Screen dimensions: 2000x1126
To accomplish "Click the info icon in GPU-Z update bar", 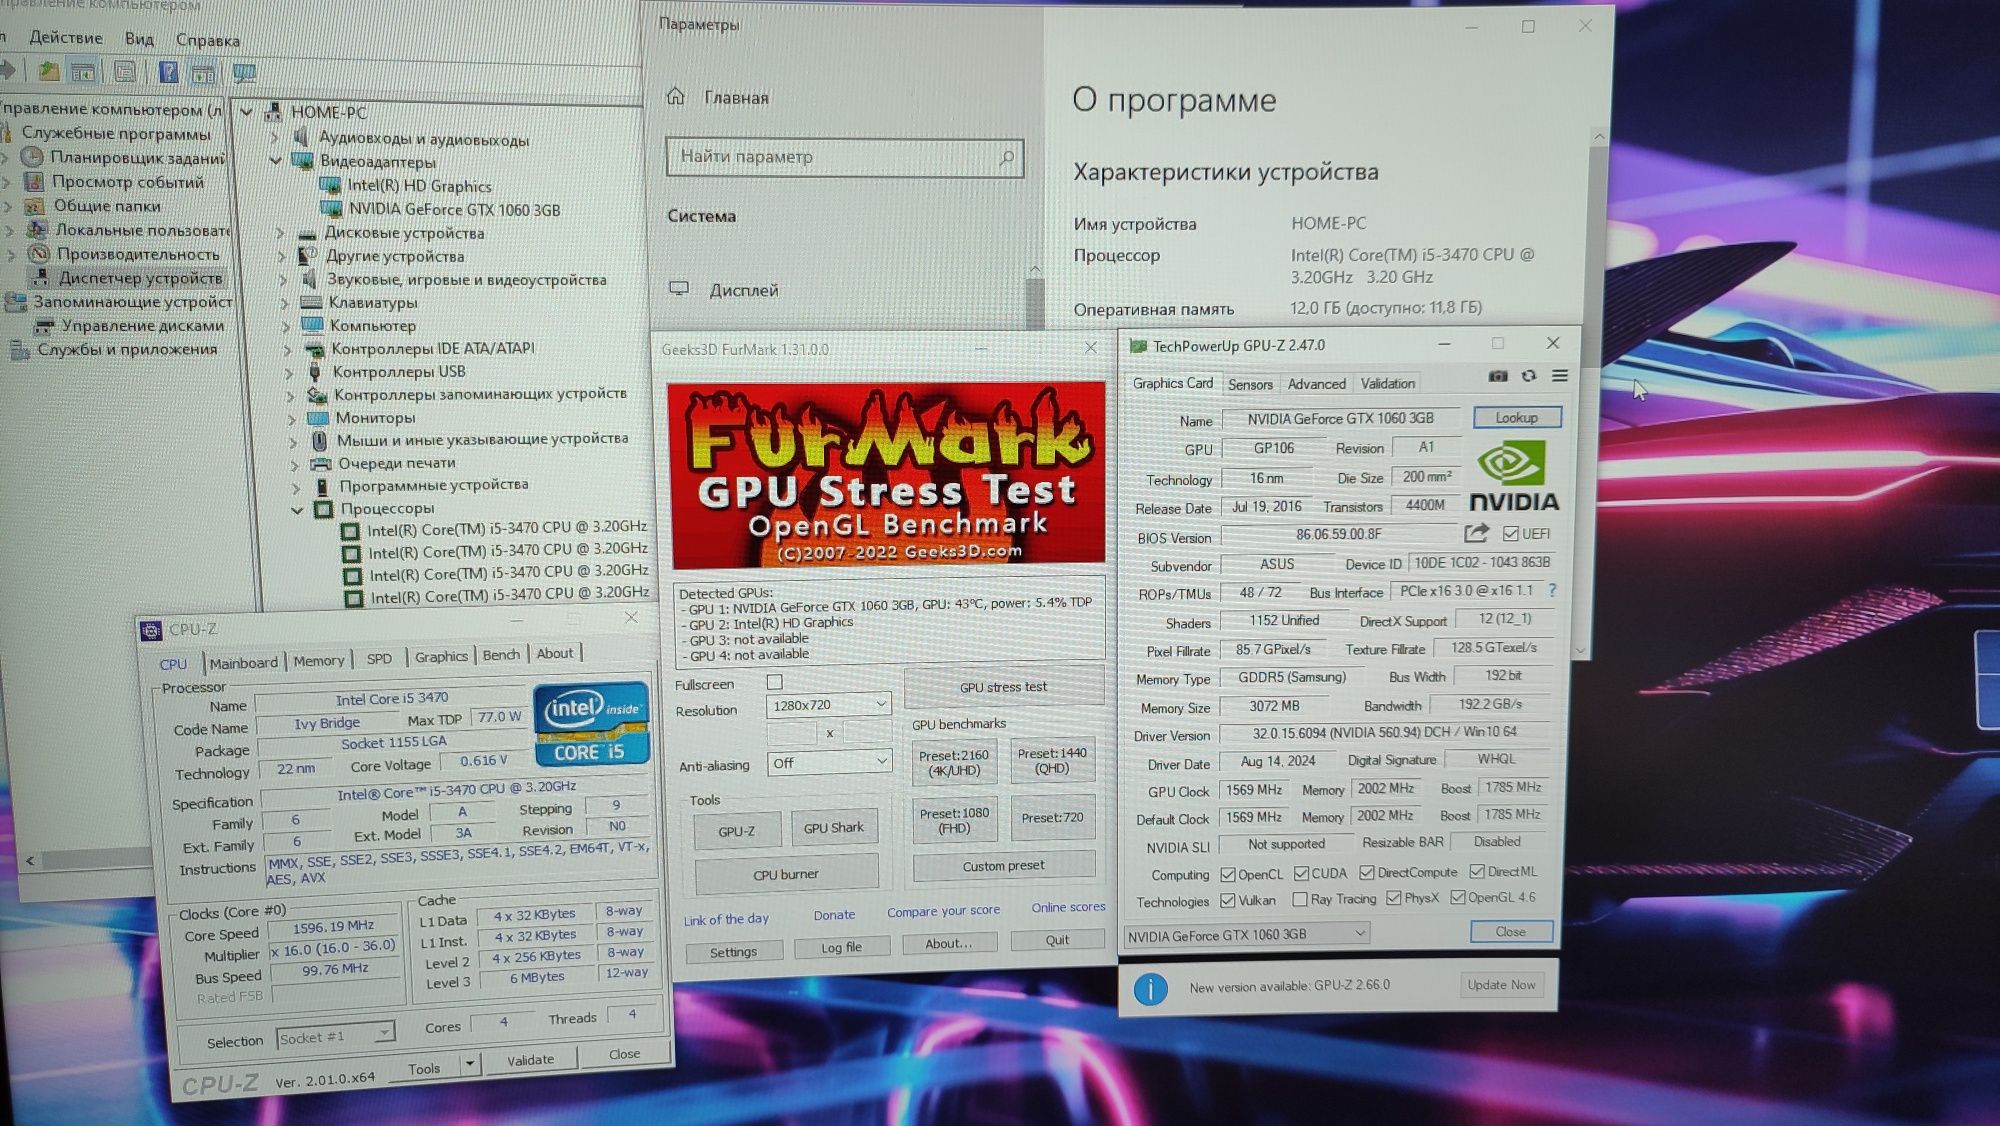I will pyautogui.click(x=1150, y=988).
